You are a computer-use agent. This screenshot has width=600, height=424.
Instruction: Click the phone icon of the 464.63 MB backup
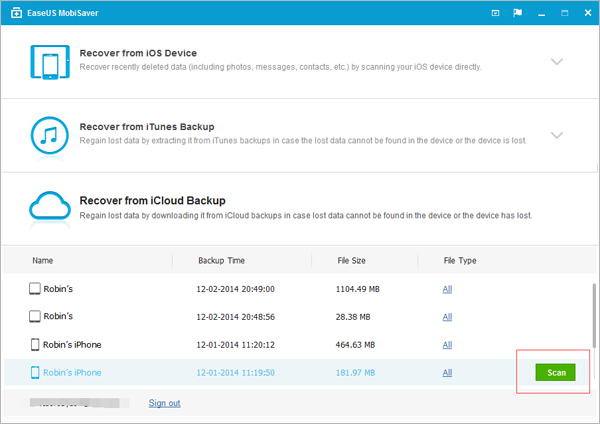[35, 344]
